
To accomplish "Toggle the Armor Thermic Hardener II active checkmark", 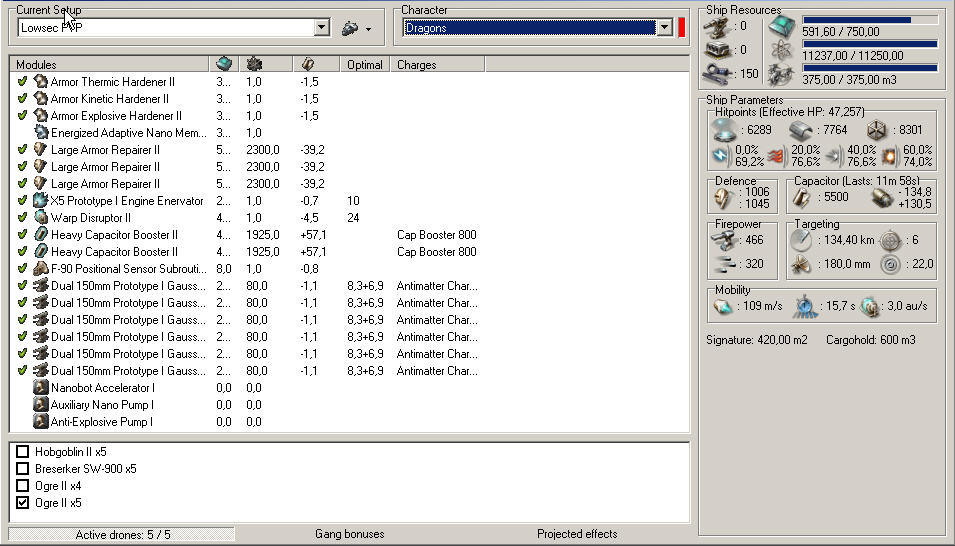I will coord(22,82).
